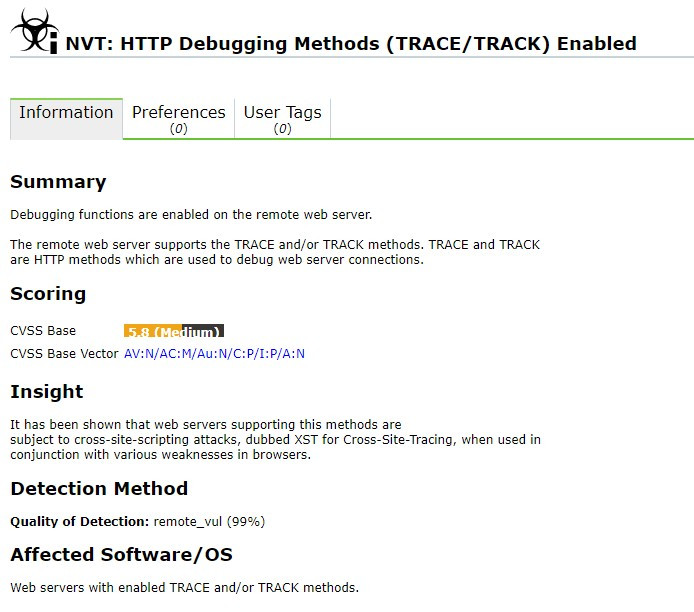
Task: Click the 5.8 (Medium) severity bar
Action: click(x=173, y=332)
